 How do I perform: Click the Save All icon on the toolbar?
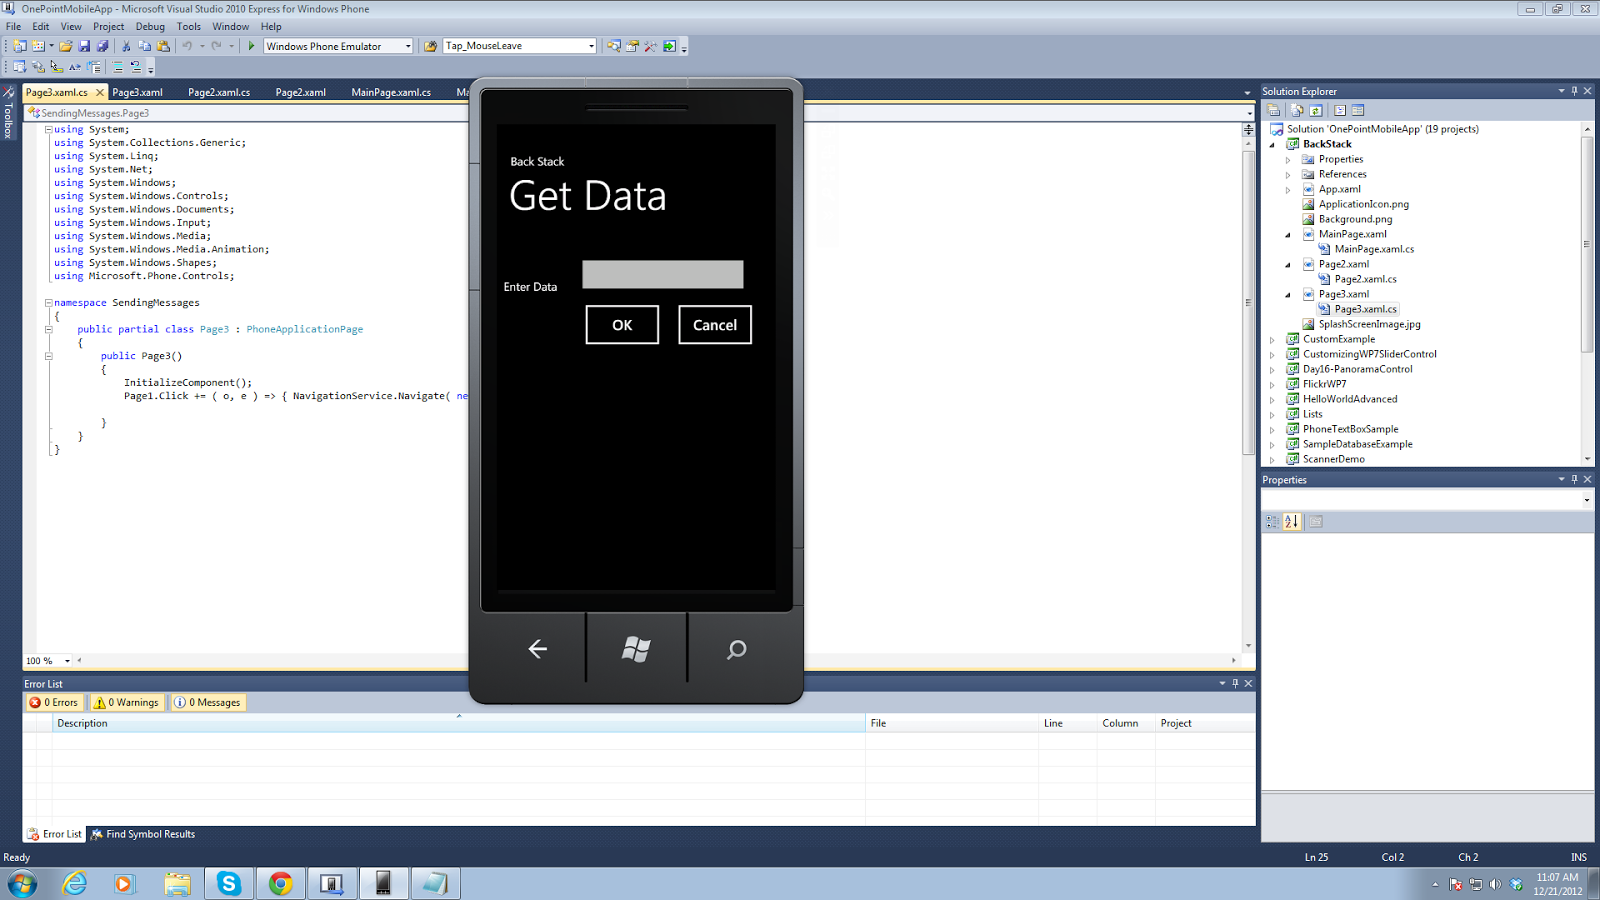click(103, 46)
